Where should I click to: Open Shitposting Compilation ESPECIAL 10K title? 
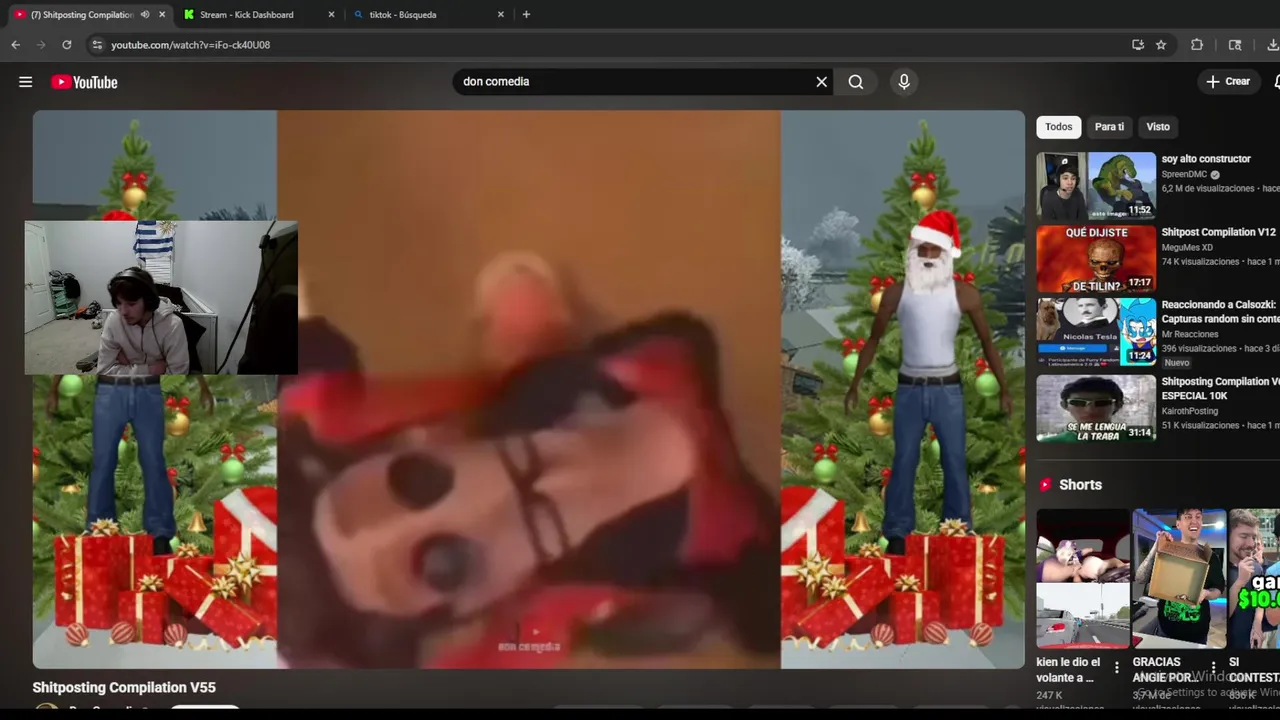1220,389
